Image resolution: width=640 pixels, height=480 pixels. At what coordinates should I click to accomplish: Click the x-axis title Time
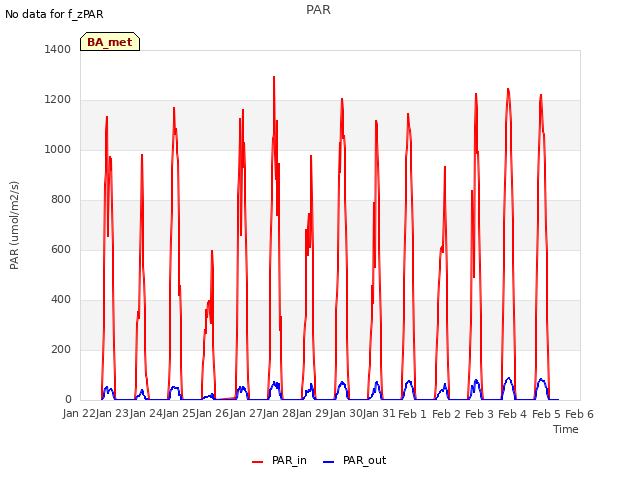point(566,429)
